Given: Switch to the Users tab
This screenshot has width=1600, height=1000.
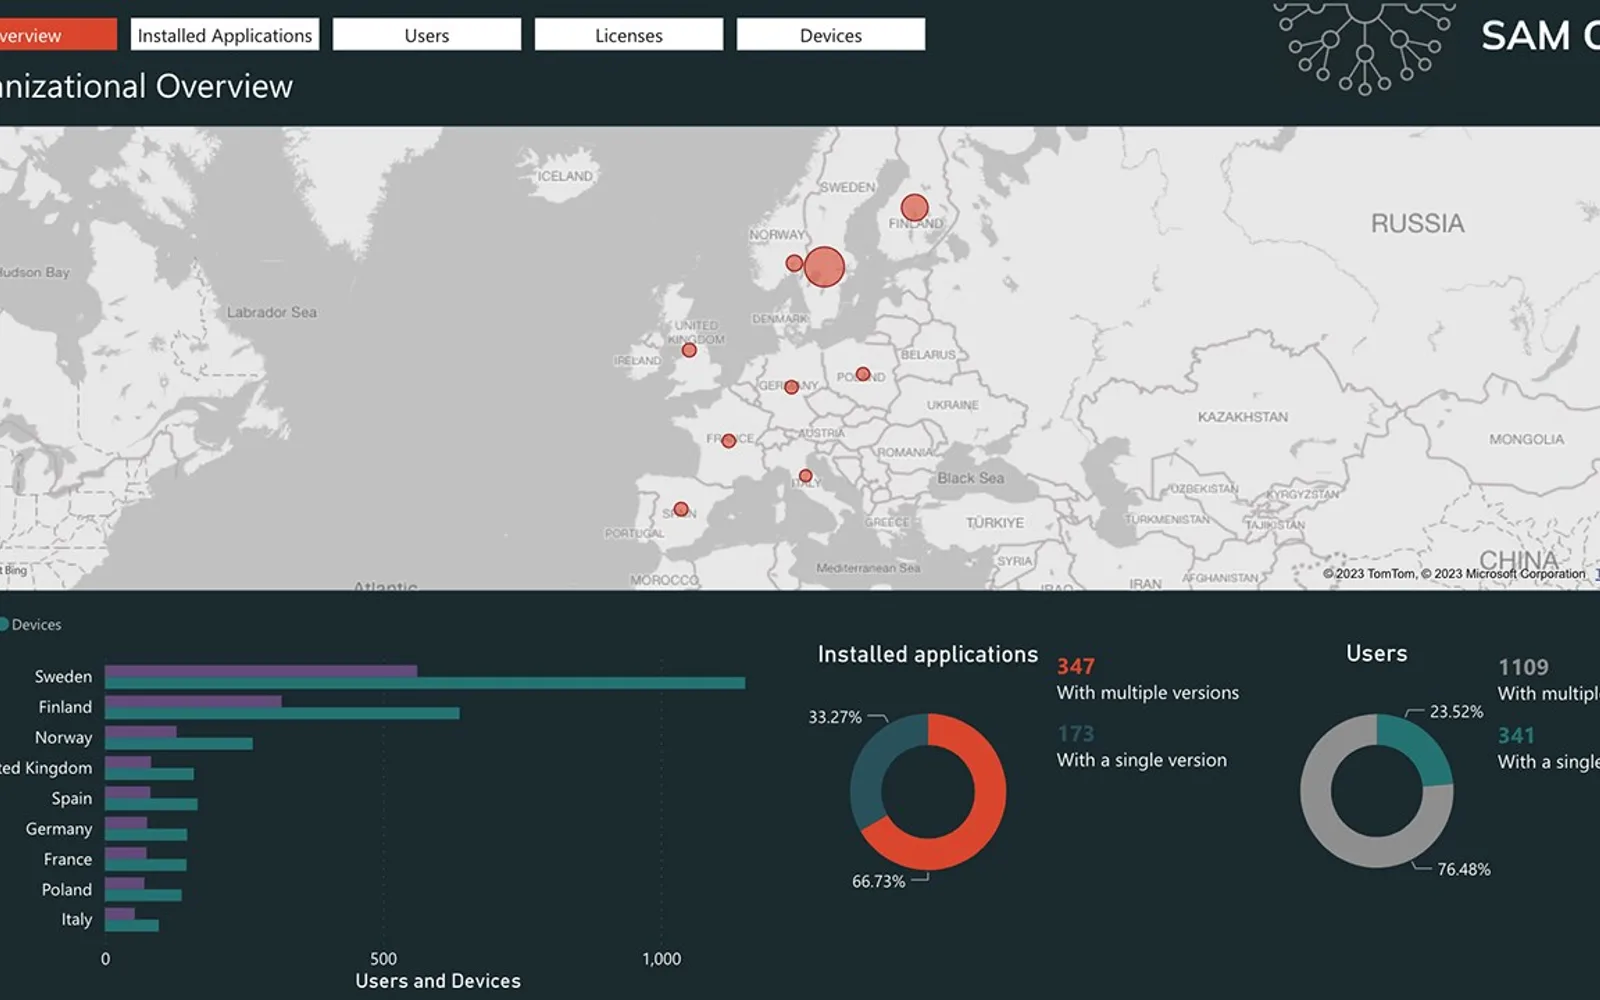Looking at the screenshot, I should [427, 35].
